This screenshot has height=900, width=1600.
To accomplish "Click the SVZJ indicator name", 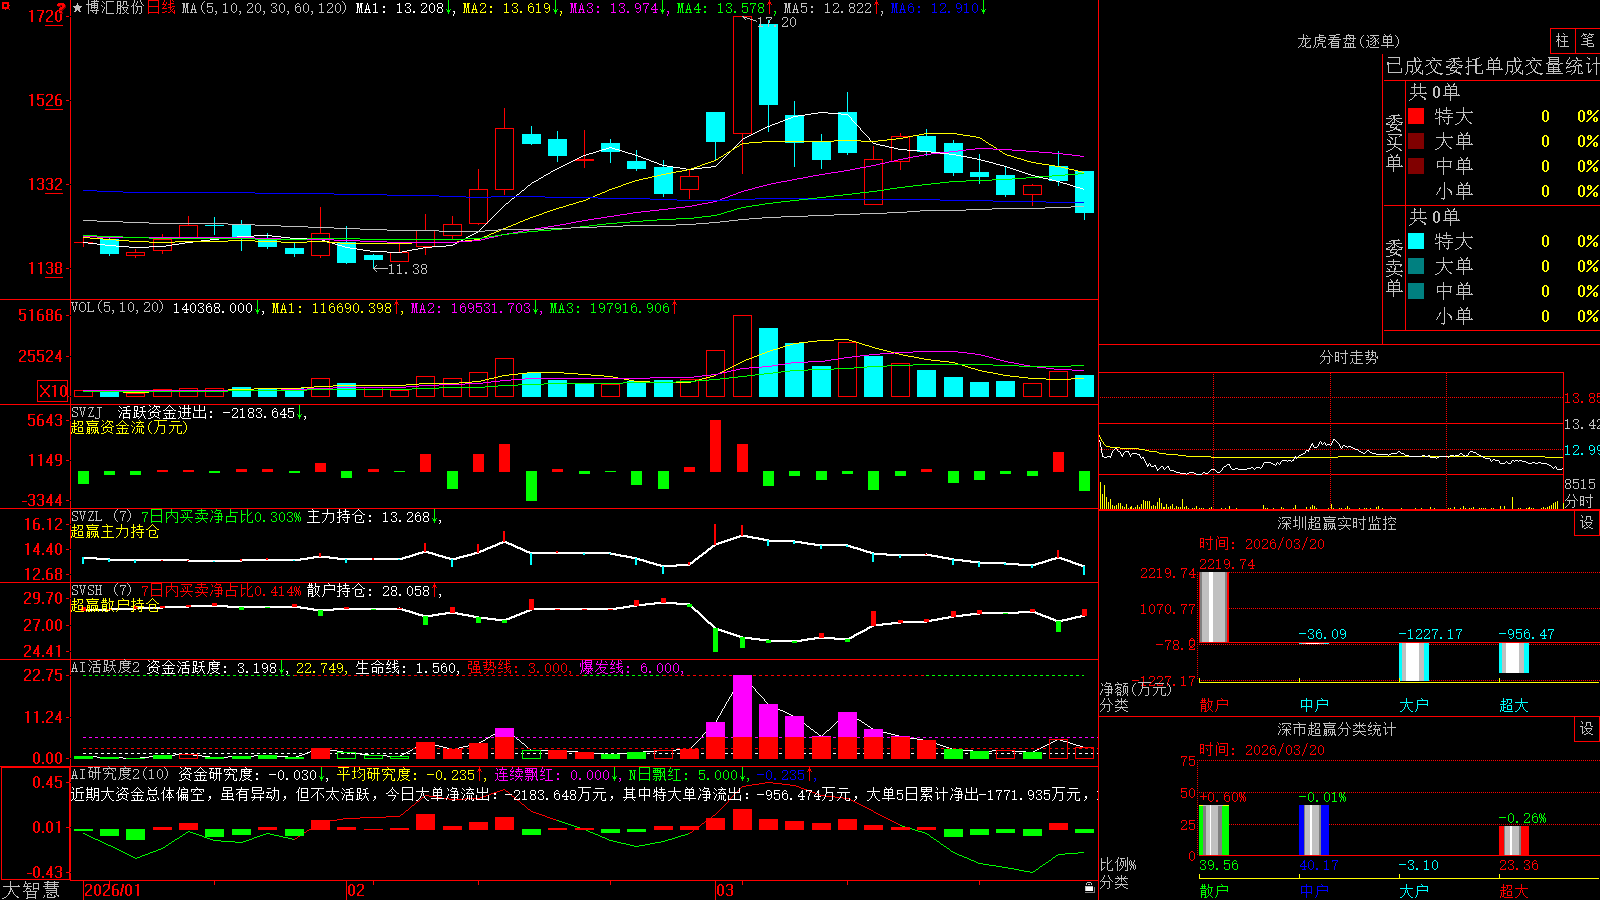I will [x=87, y=413].
